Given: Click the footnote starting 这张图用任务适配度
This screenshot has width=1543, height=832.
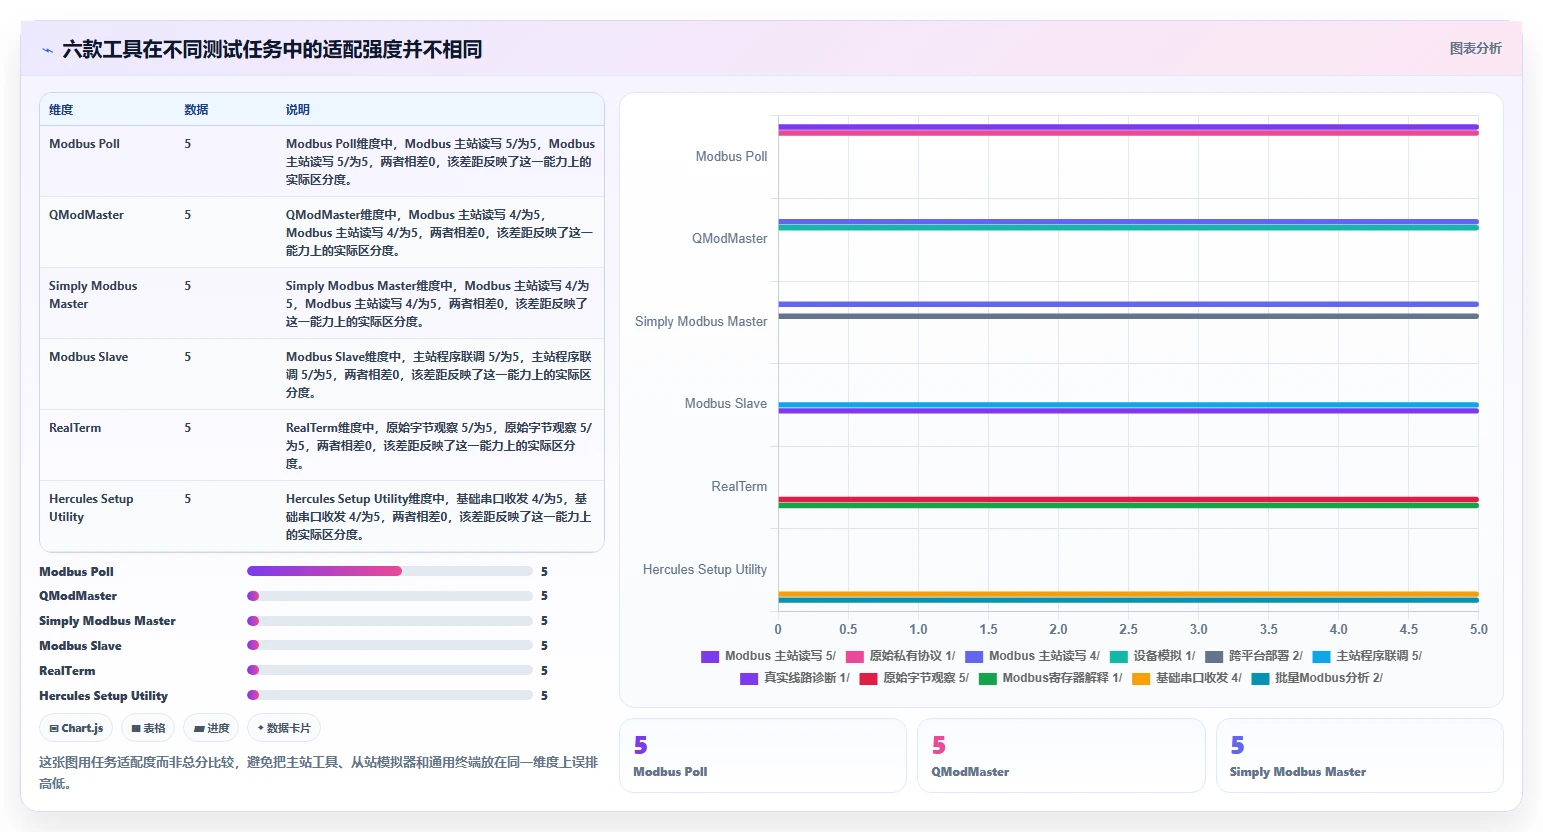Looking at the screenshot, I should [x=318, y=772].
